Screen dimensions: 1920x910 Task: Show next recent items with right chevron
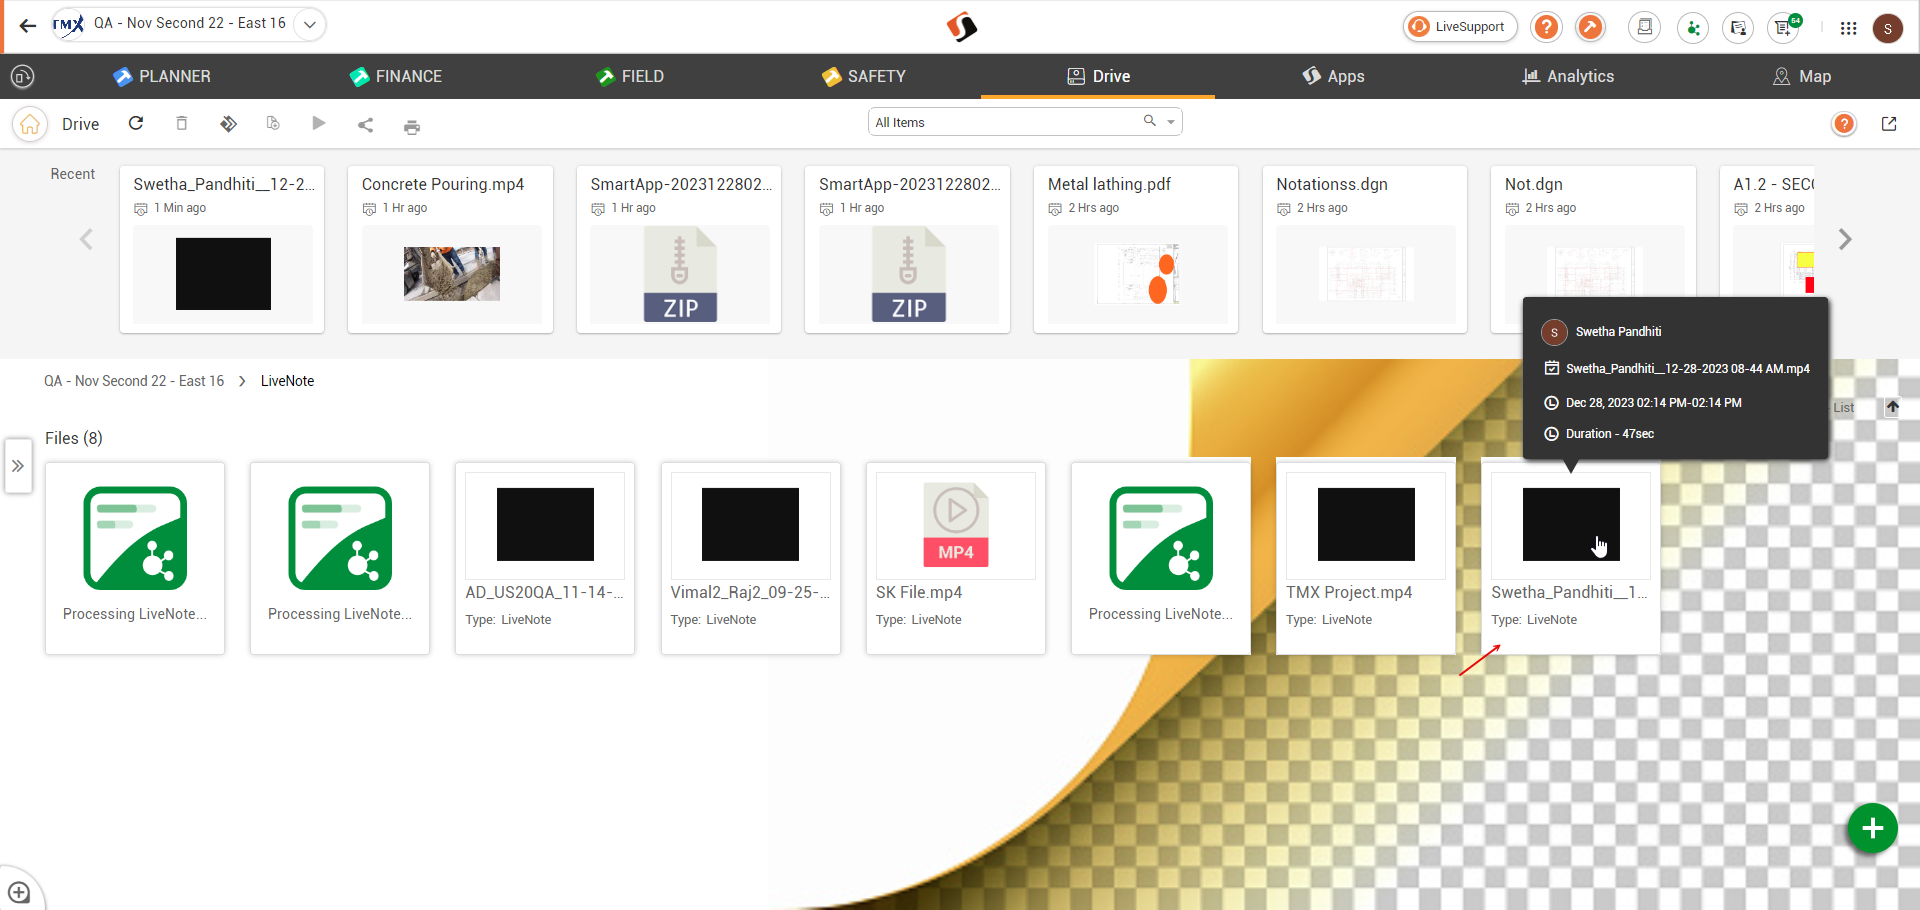tap(1845, 239)
